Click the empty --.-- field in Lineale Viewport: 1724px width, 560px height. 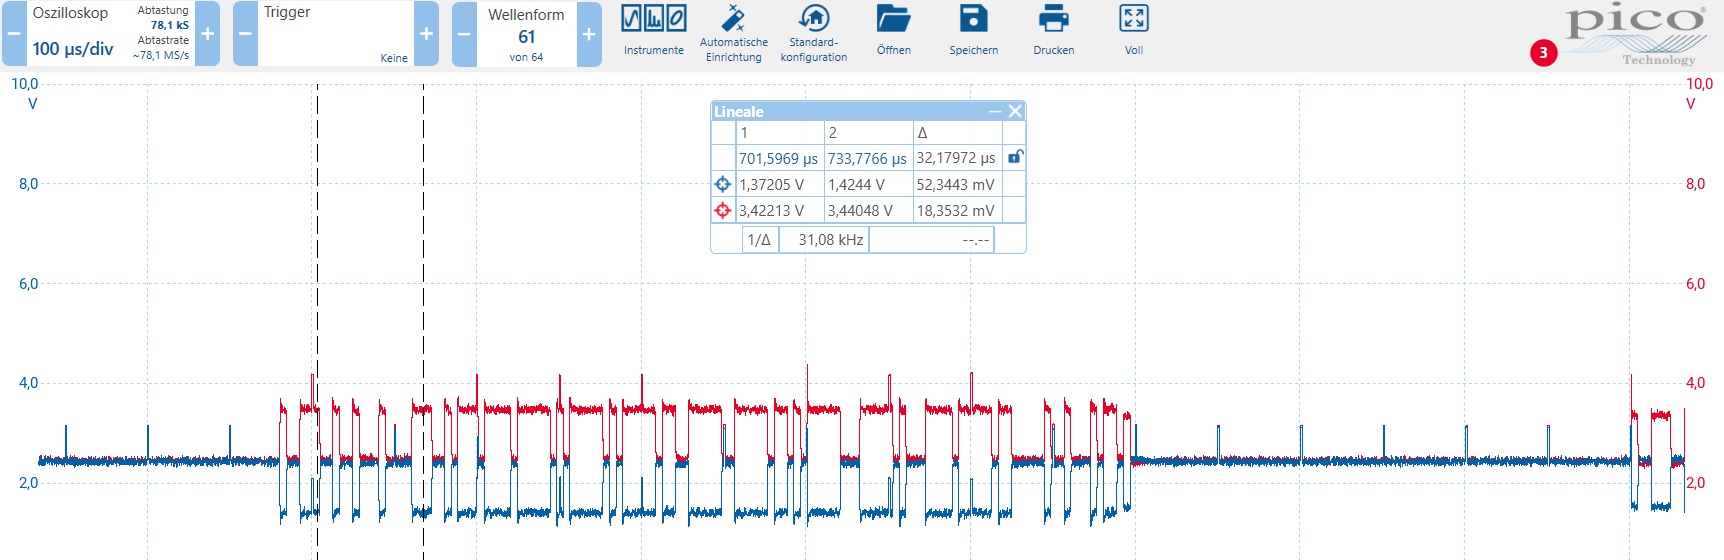(x=931, y=239)
